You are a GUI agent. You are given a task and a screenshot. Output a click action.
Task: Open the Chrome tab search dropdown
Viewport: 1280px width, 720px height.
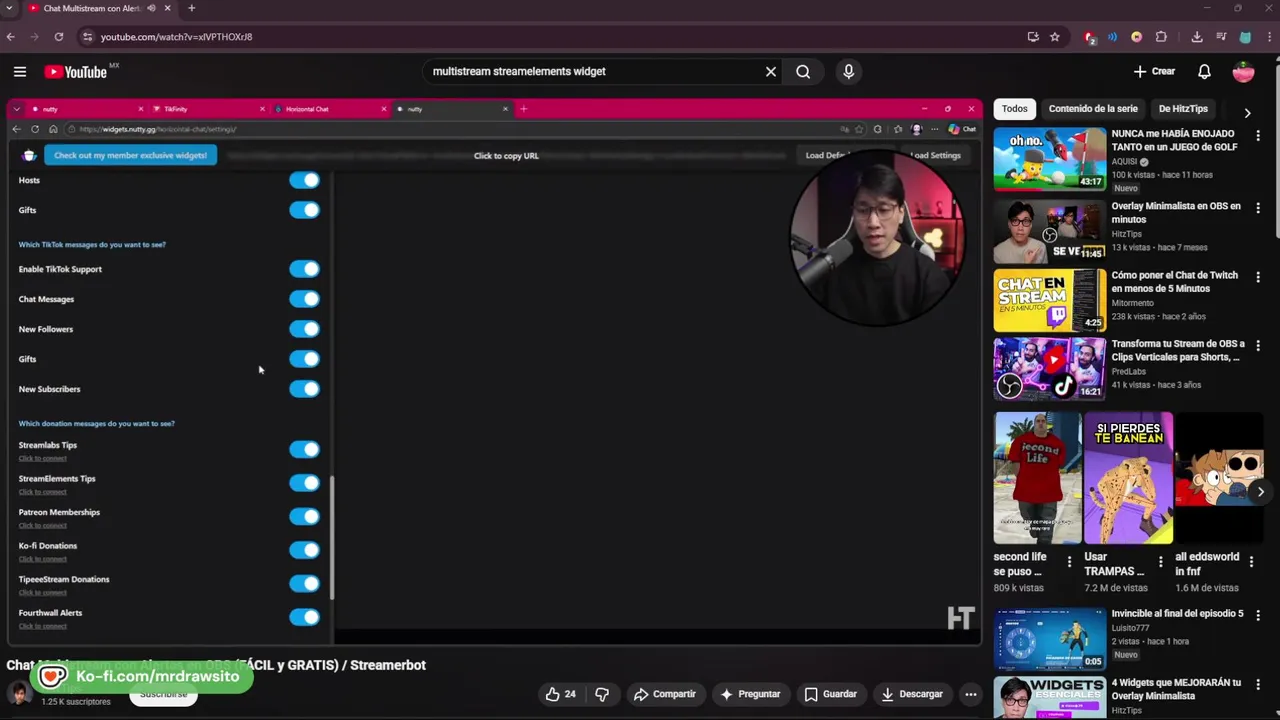pos(9,8)
